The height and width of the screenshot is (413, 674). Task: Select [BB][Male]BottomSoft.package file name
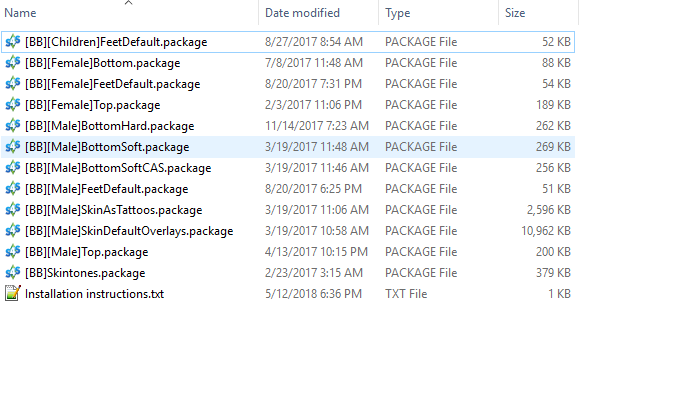108,147
